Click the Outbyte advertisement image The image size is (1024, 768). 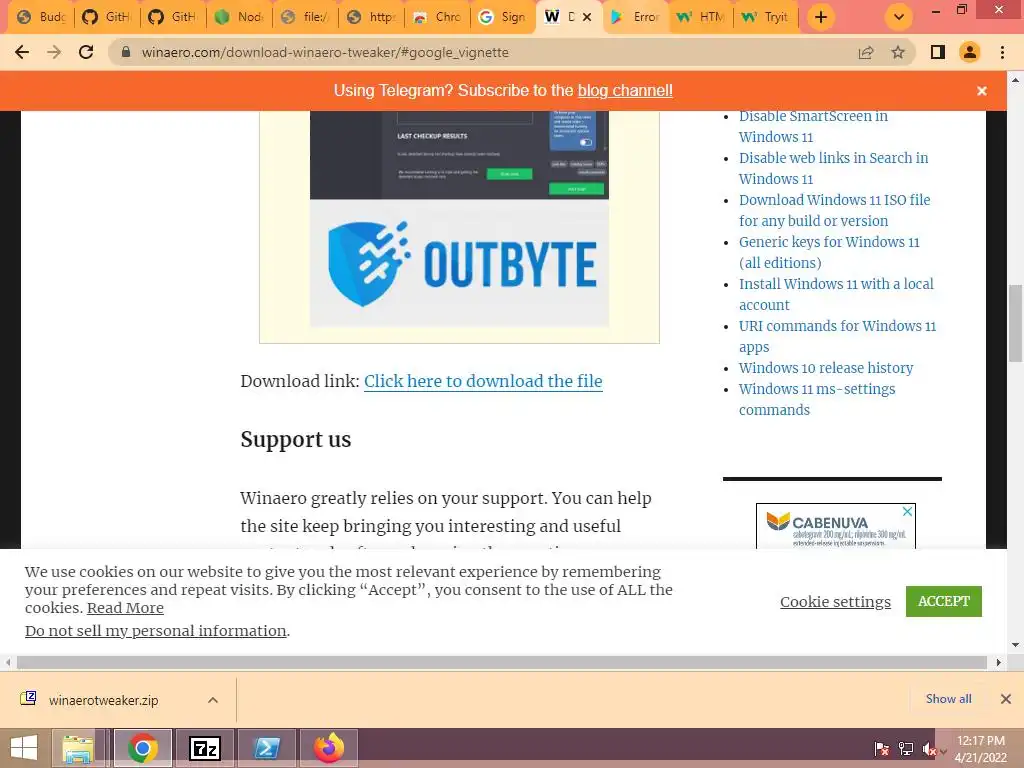coord(459,219)
